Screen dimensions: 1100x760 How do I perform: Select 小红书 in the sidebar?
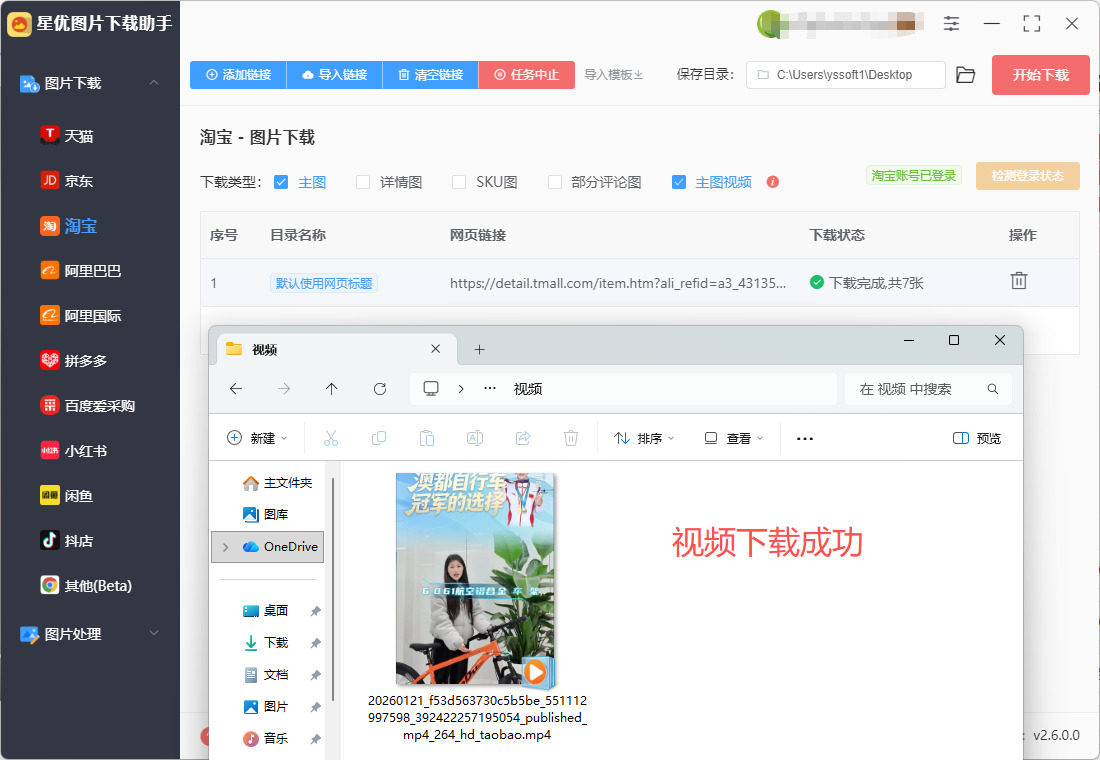coord(74,451)
